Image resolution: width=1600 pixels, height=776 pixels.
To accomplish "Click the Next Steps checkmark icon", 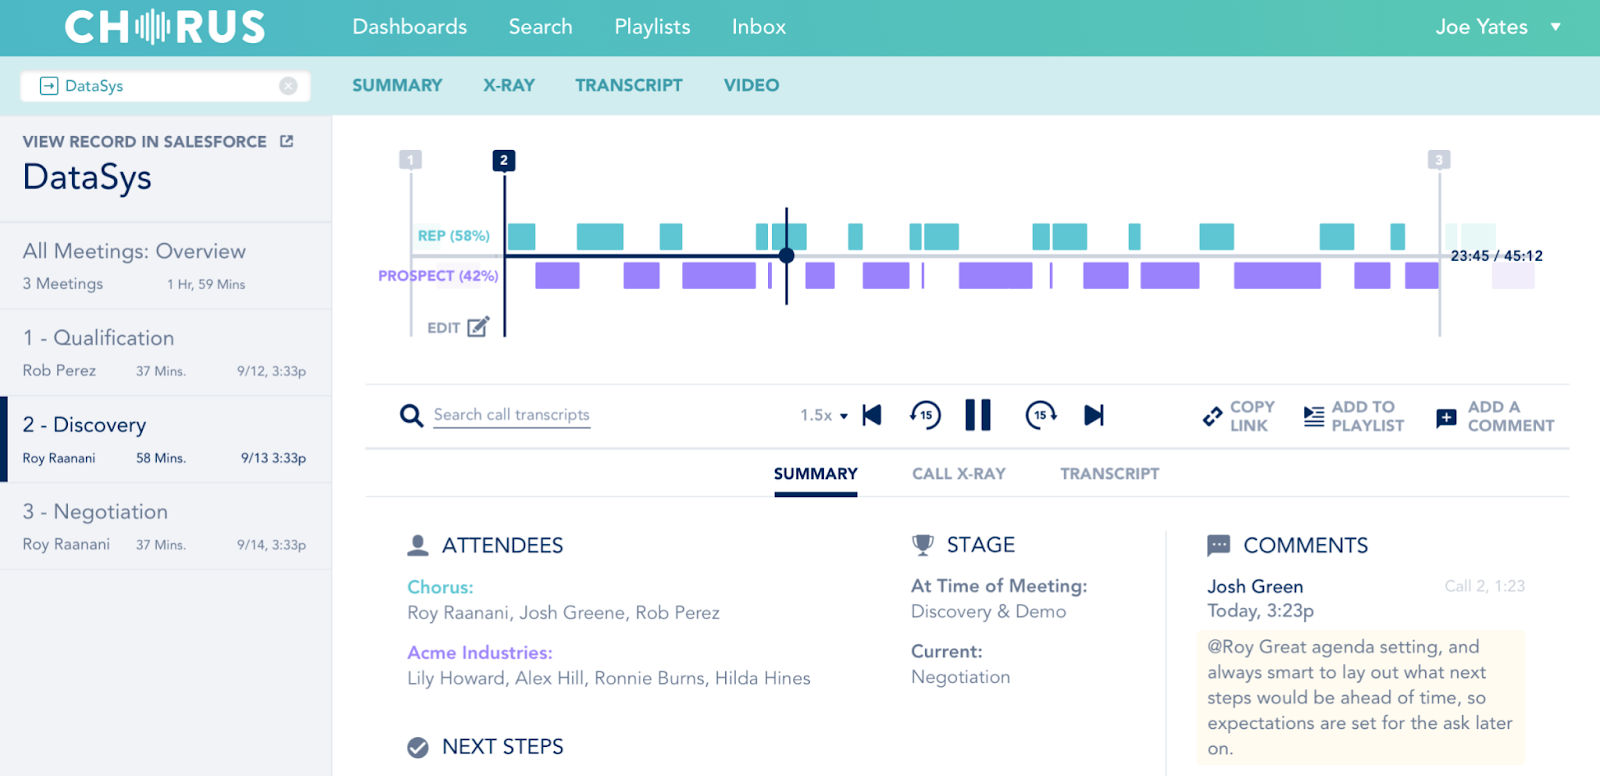I will coord(418,747).
